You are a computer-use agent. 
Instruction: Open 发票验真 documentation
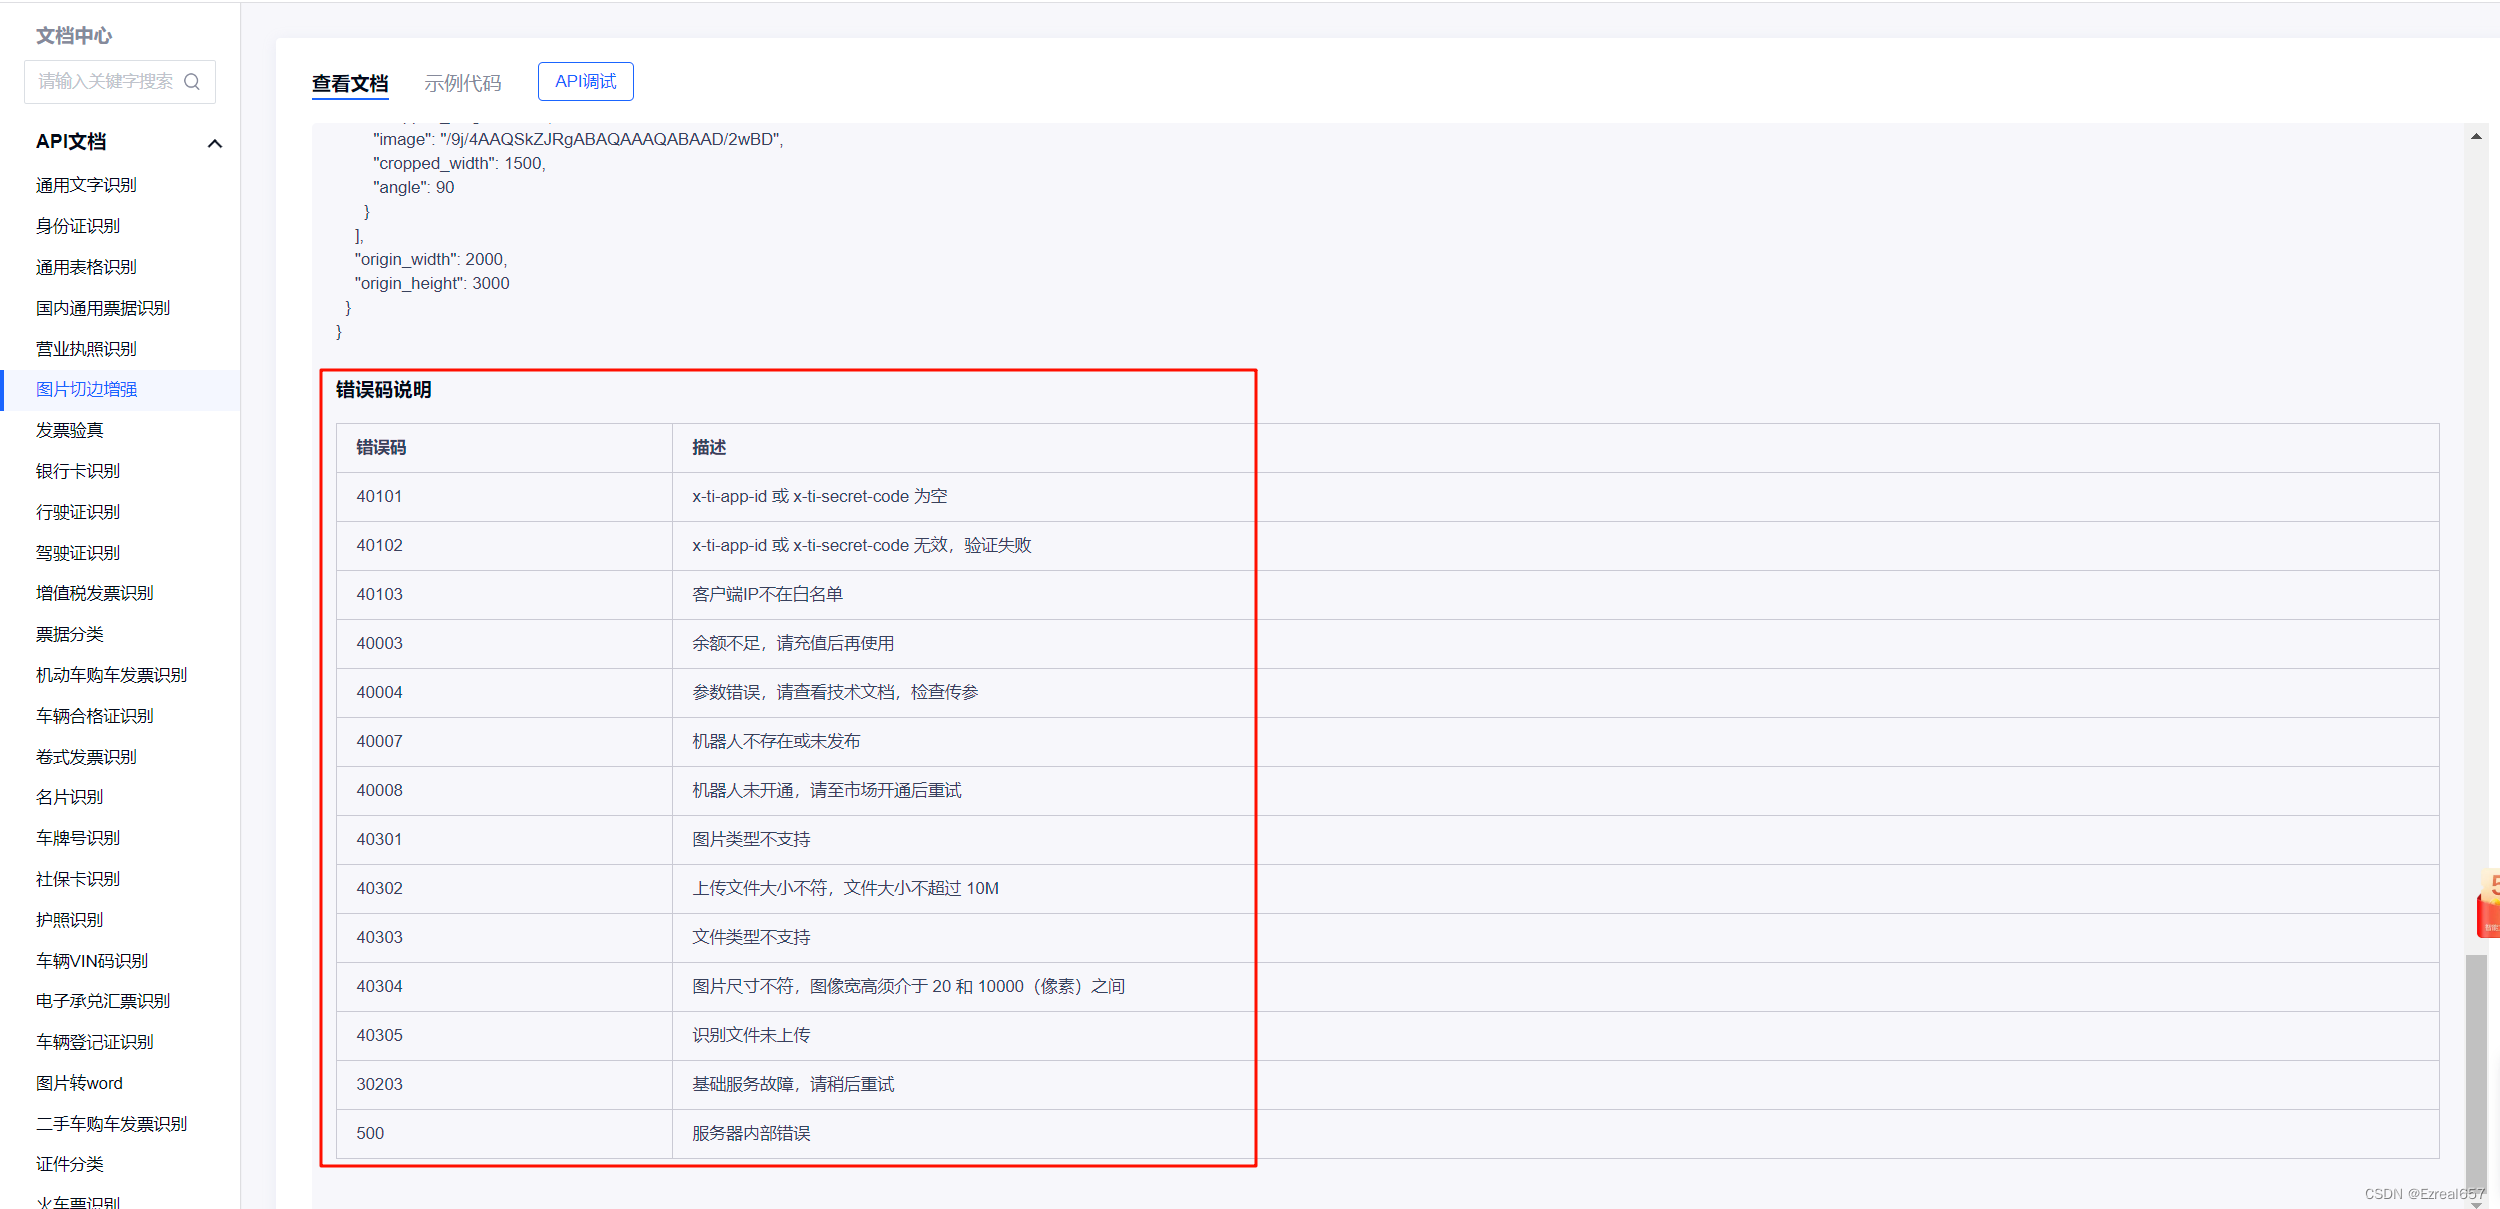[x=69, y=430]
